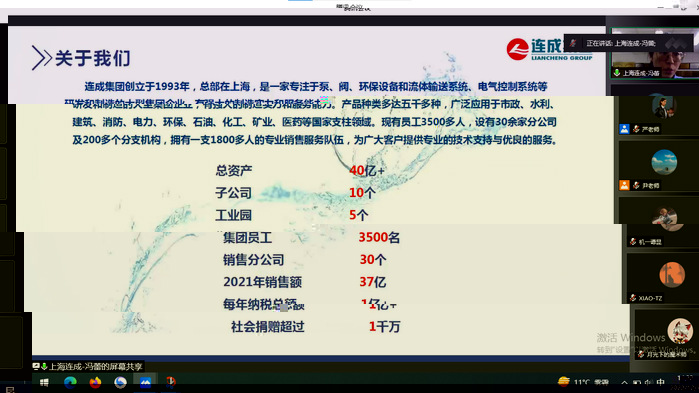Image resolution: width=699 pixels, height=393 pixels.
Task: Click 尹老师's orange co-host badge icon
Action: tap(624, 185)
